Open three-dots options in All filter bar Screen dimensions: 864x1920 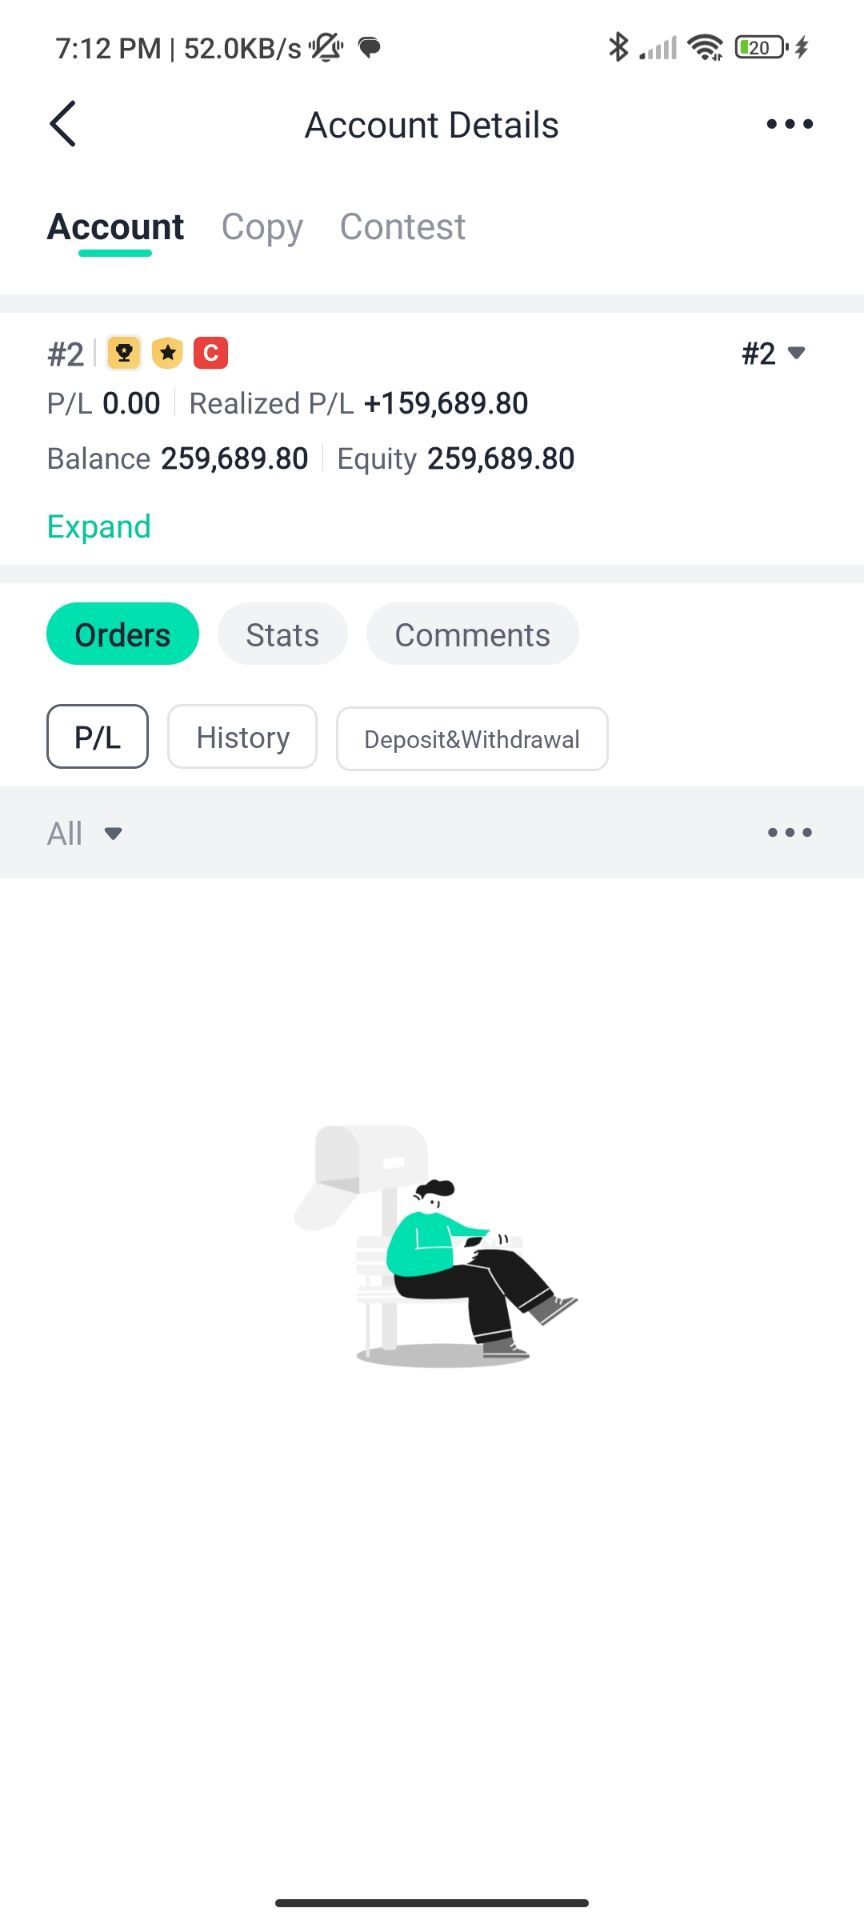(789, 832)
